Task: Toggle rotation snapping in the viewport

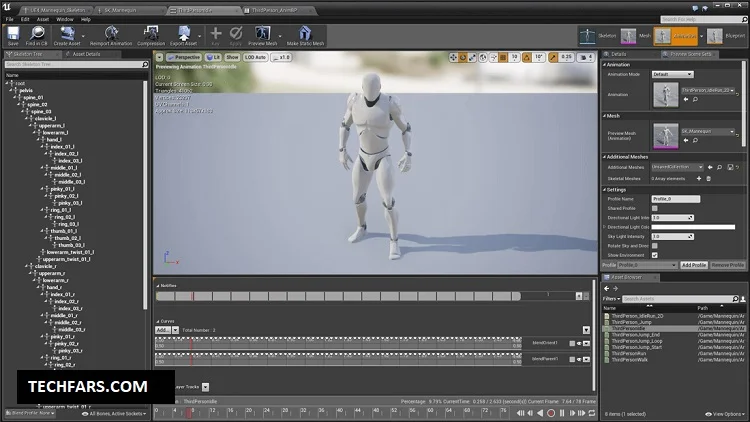Action: tap(527, 57)
